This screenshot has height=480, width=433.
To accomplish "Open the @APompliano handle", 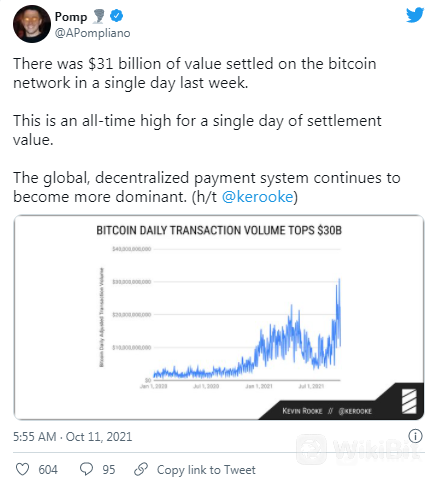I will [92, 33].
